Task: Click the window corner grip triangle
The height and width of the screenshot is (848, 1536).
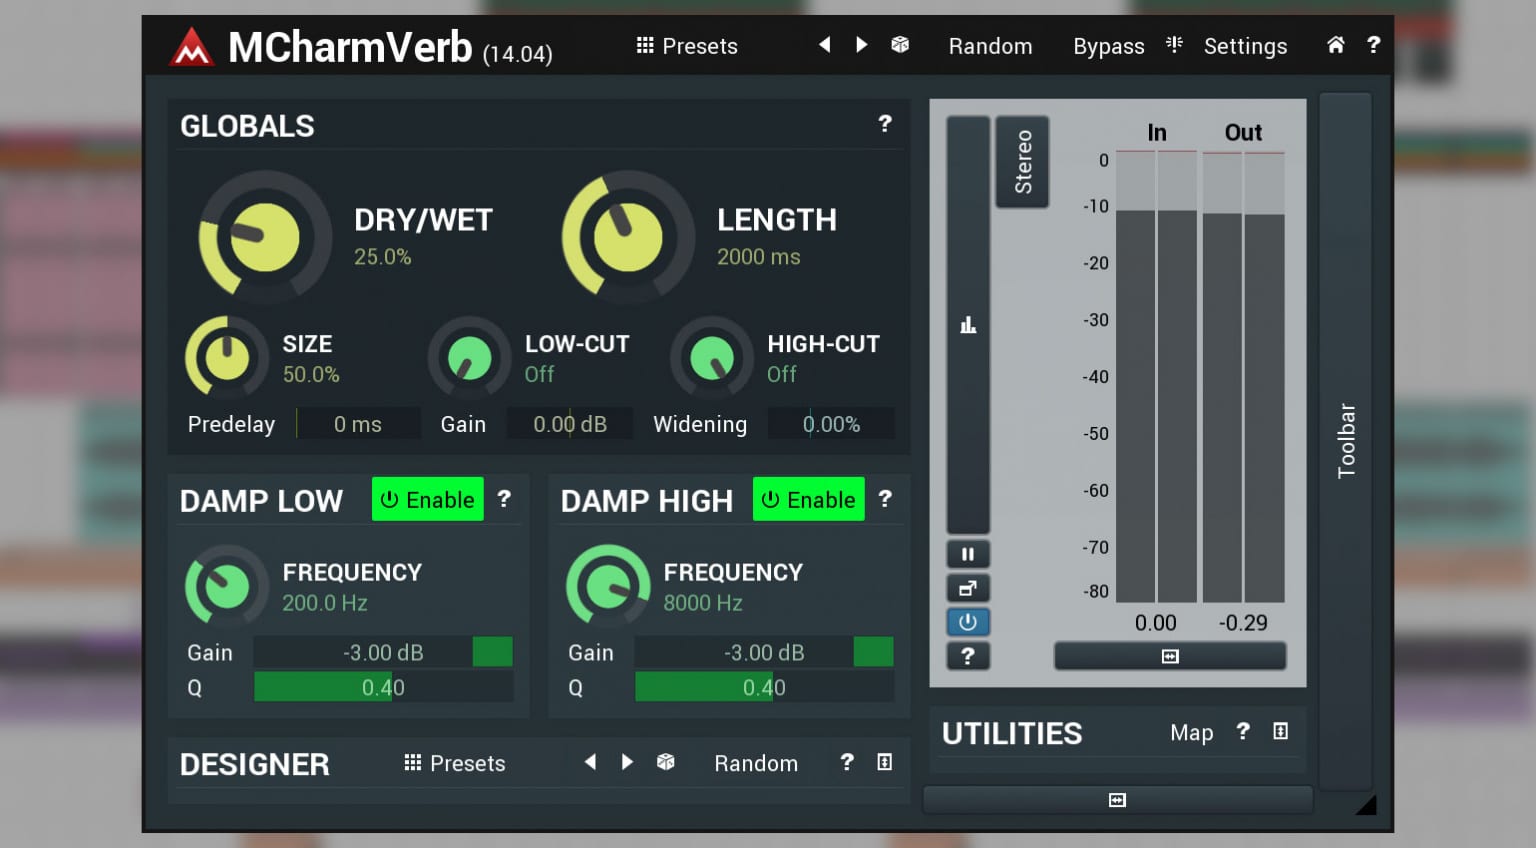Action: click(x=1366, y=804)
